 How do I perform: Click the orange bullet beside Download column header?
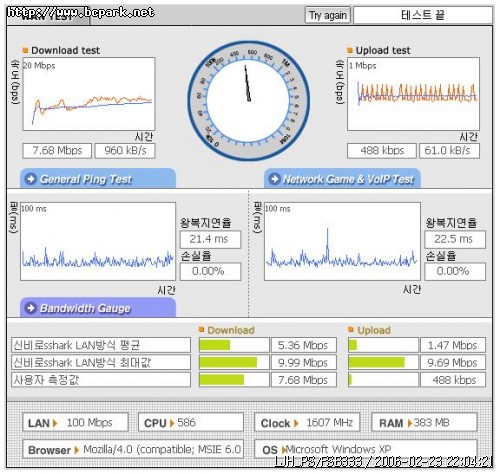click(x=201, y=330)
